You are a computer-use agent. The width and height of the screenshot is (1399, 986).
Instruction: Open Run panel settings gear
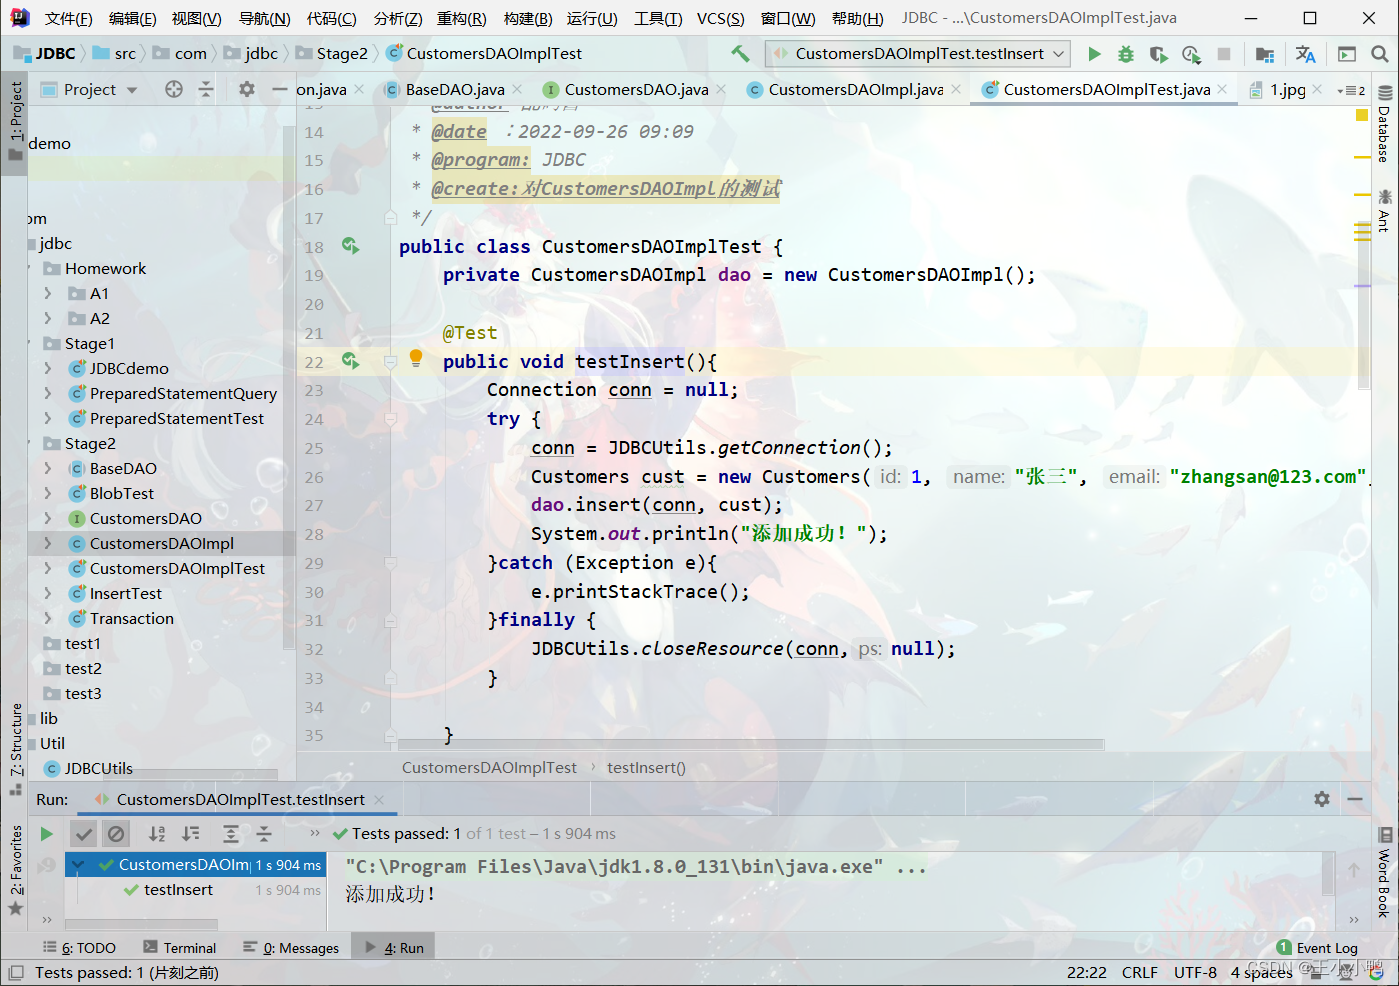coord(1322,799)
